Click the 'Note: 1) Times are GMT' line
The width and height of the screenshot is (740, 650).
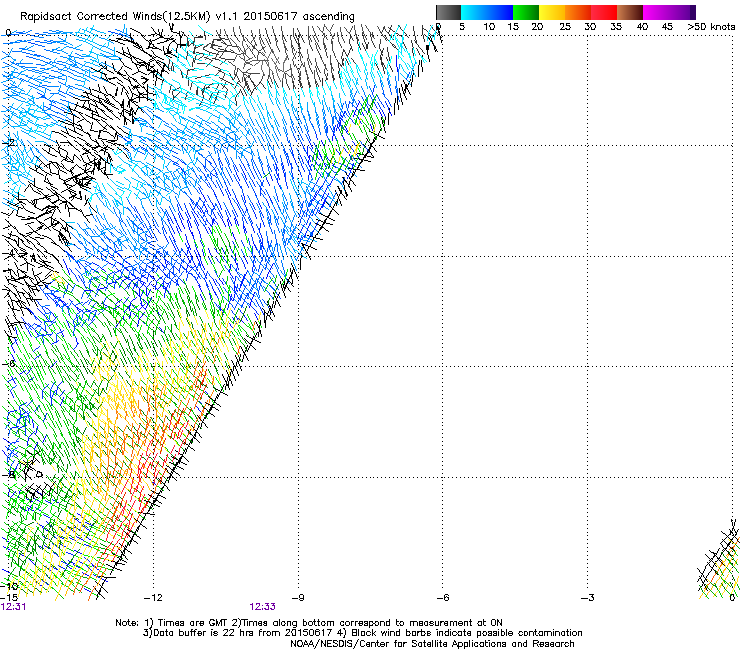pyautogui.click(x=309, y=623)
